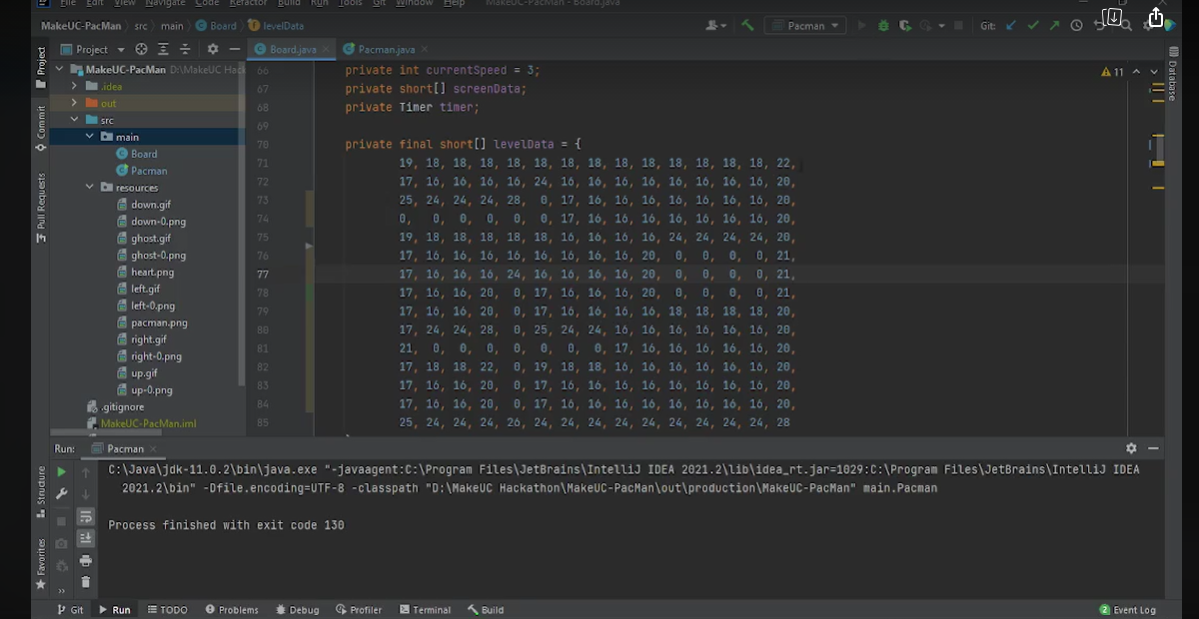The height and width of the screenshot is (619, 1199).
Task: Select the Pacman tab in Run panel
Action: 125,449
